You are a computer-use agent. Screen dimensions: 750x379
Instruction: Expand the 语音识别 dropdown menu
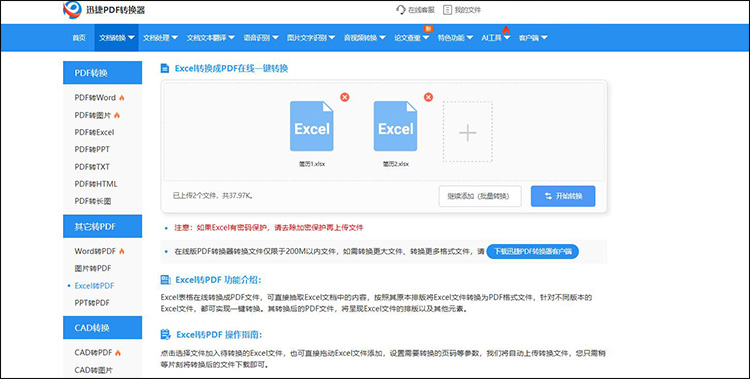261,38
